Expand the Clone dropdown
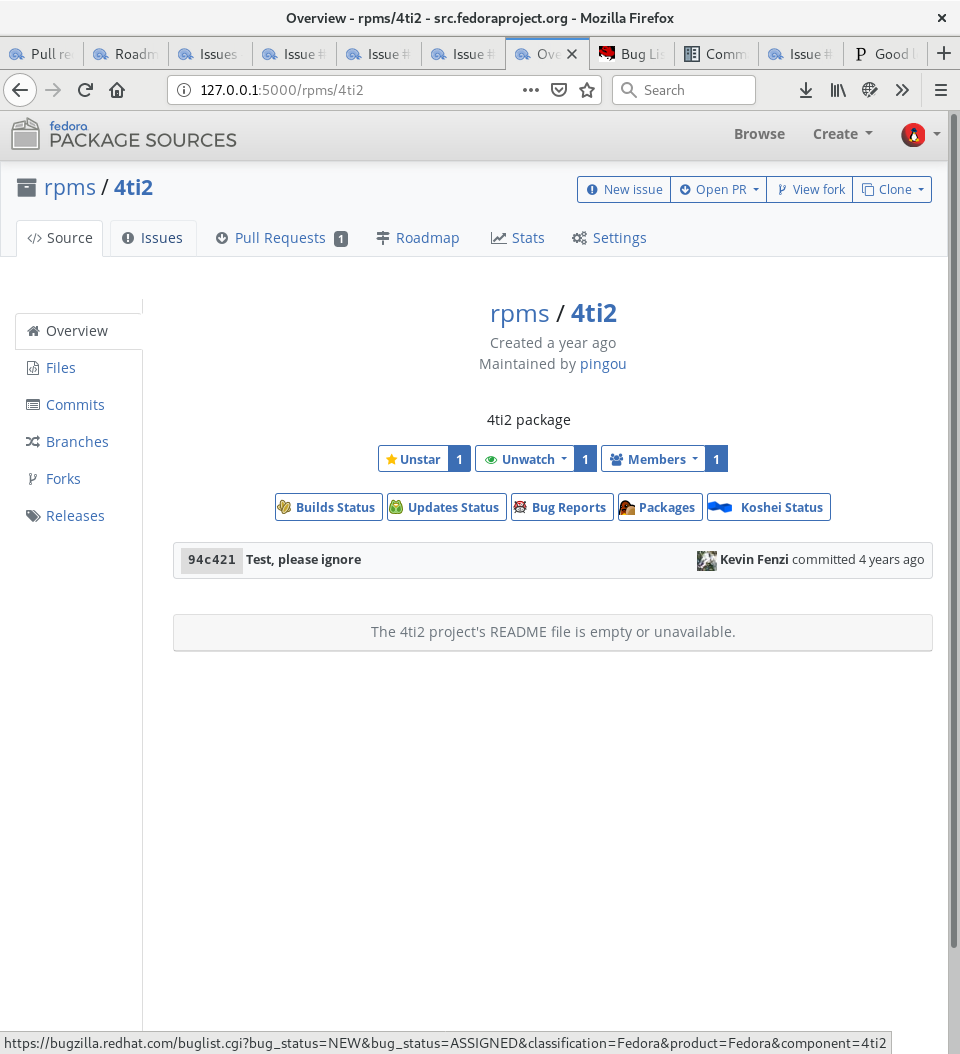 point(892,190)
